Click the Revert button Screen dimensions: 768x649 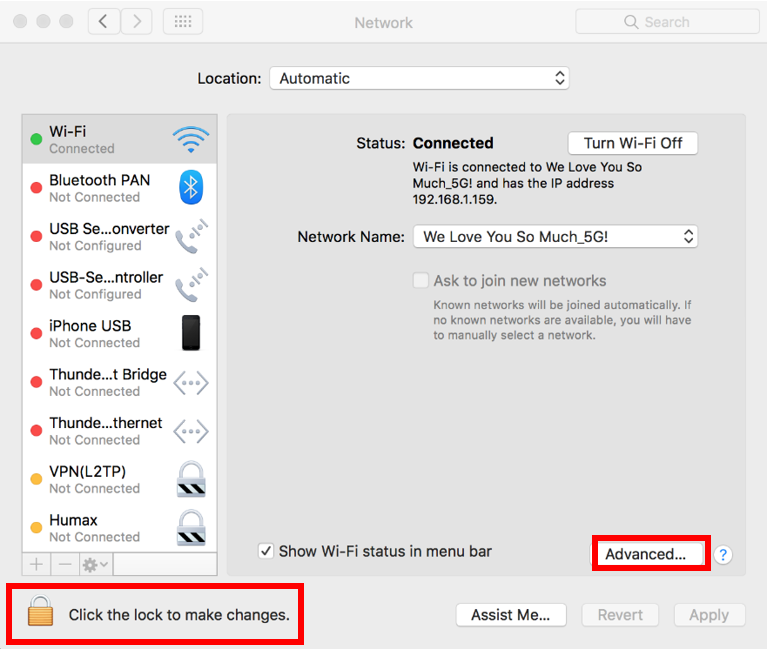click(620, 615)
